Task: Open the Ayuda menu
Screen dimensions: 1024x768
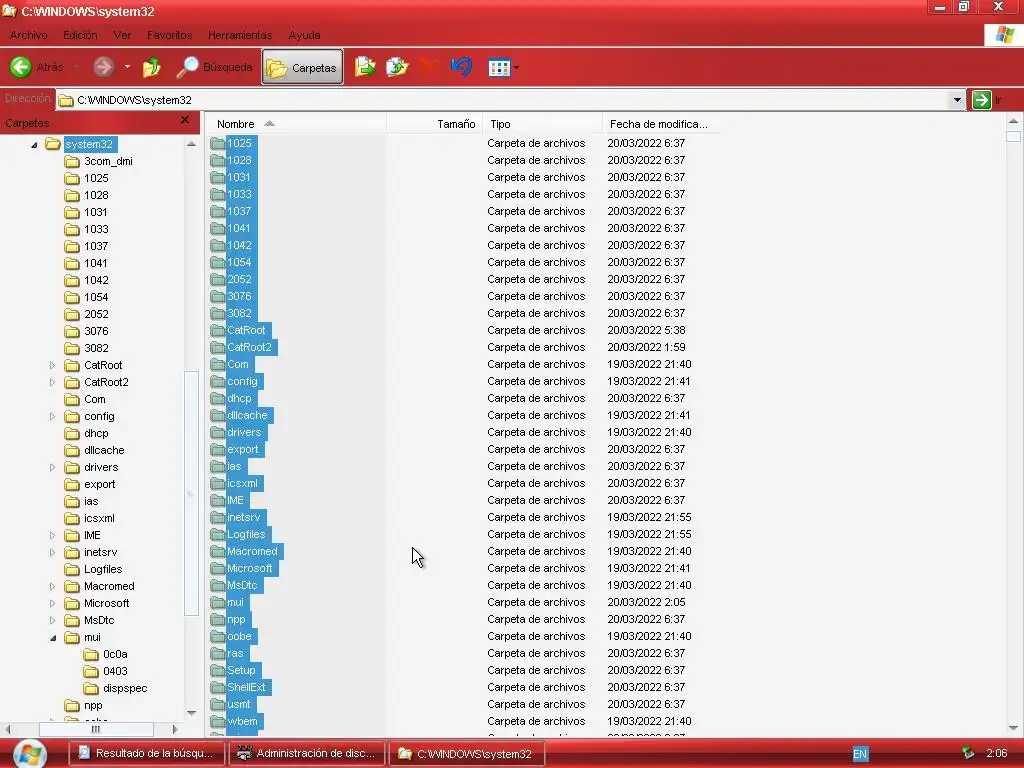Action: pos(304,35)
